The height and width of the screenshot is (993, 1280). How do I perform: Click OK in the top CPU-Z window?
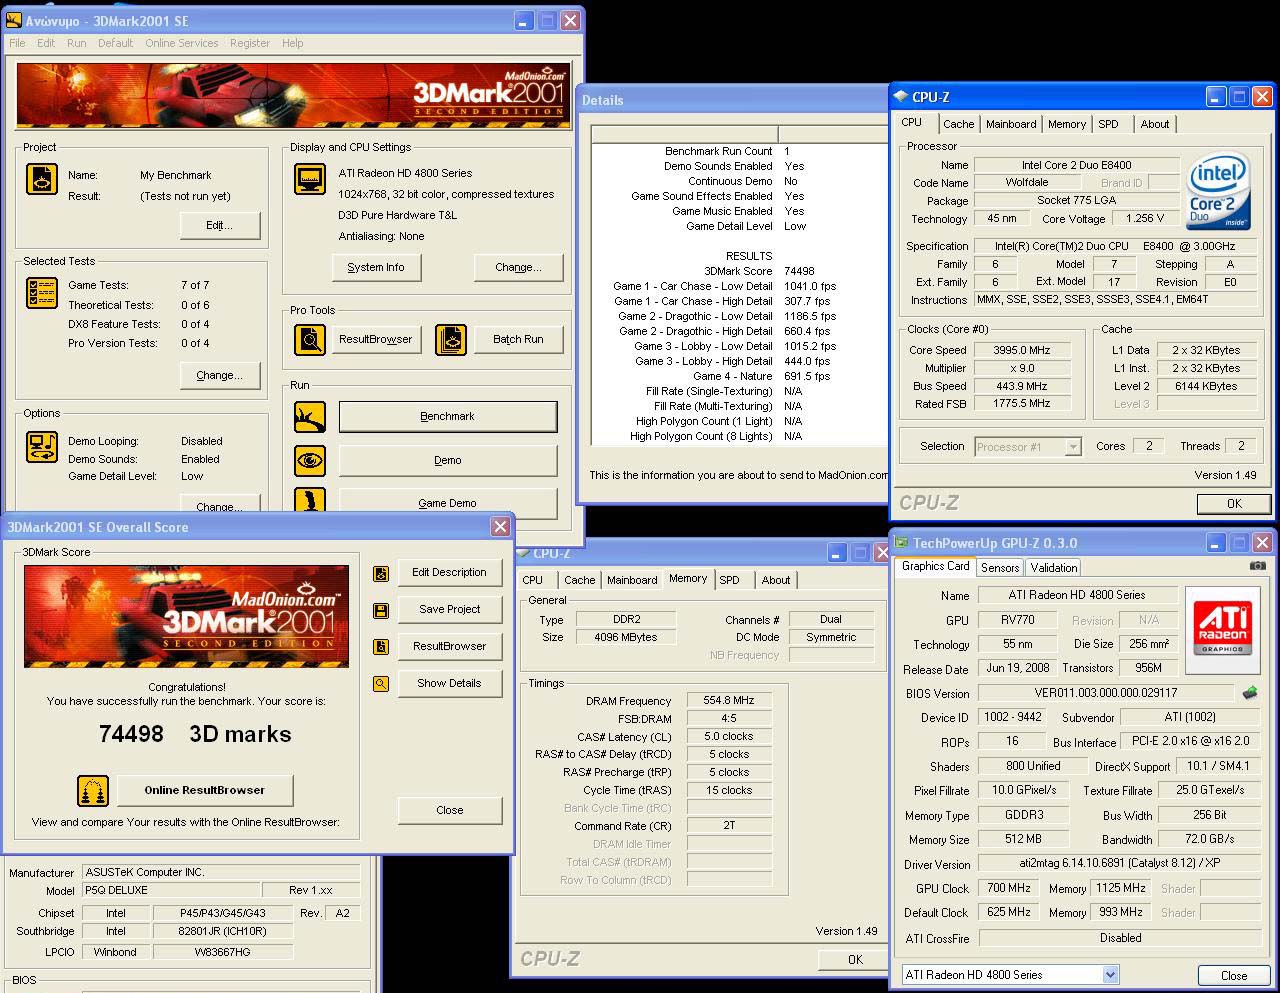coord(1234,504)
